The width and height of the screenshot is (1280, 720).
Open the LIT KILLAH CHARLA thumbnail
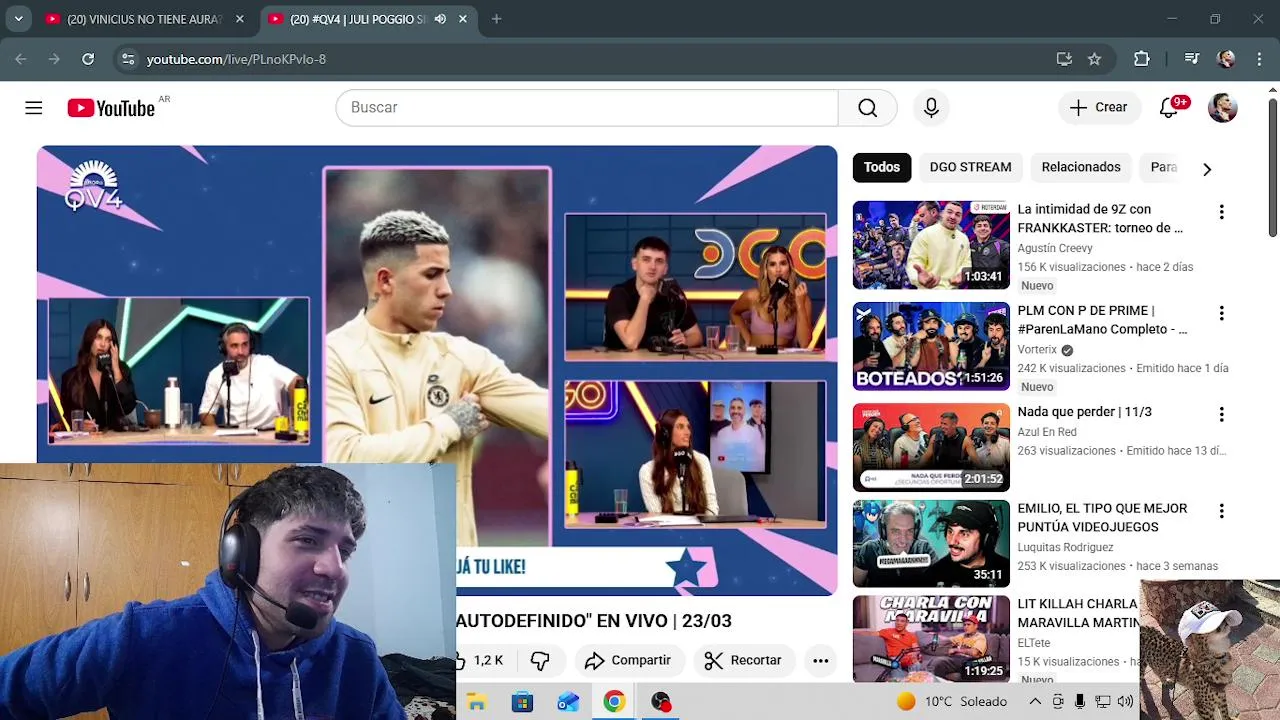click(x=931, y=638)
